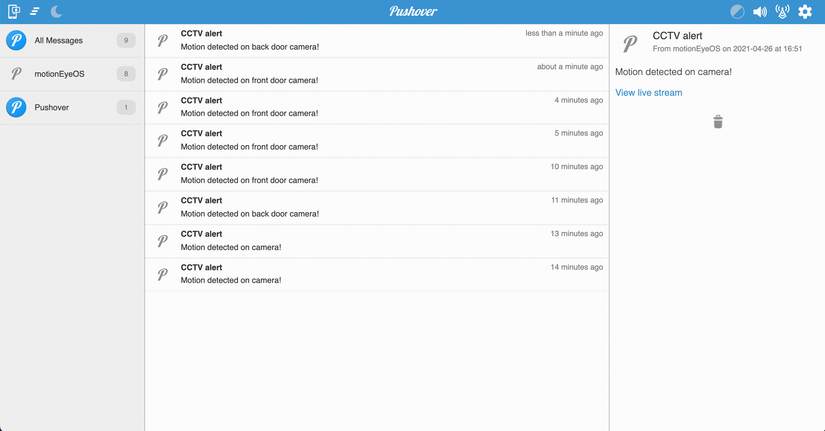Mute sound with the speaker icon
The width and height of the screenshot is (825, 431).
pyautogui.click(x=760, y=12)
